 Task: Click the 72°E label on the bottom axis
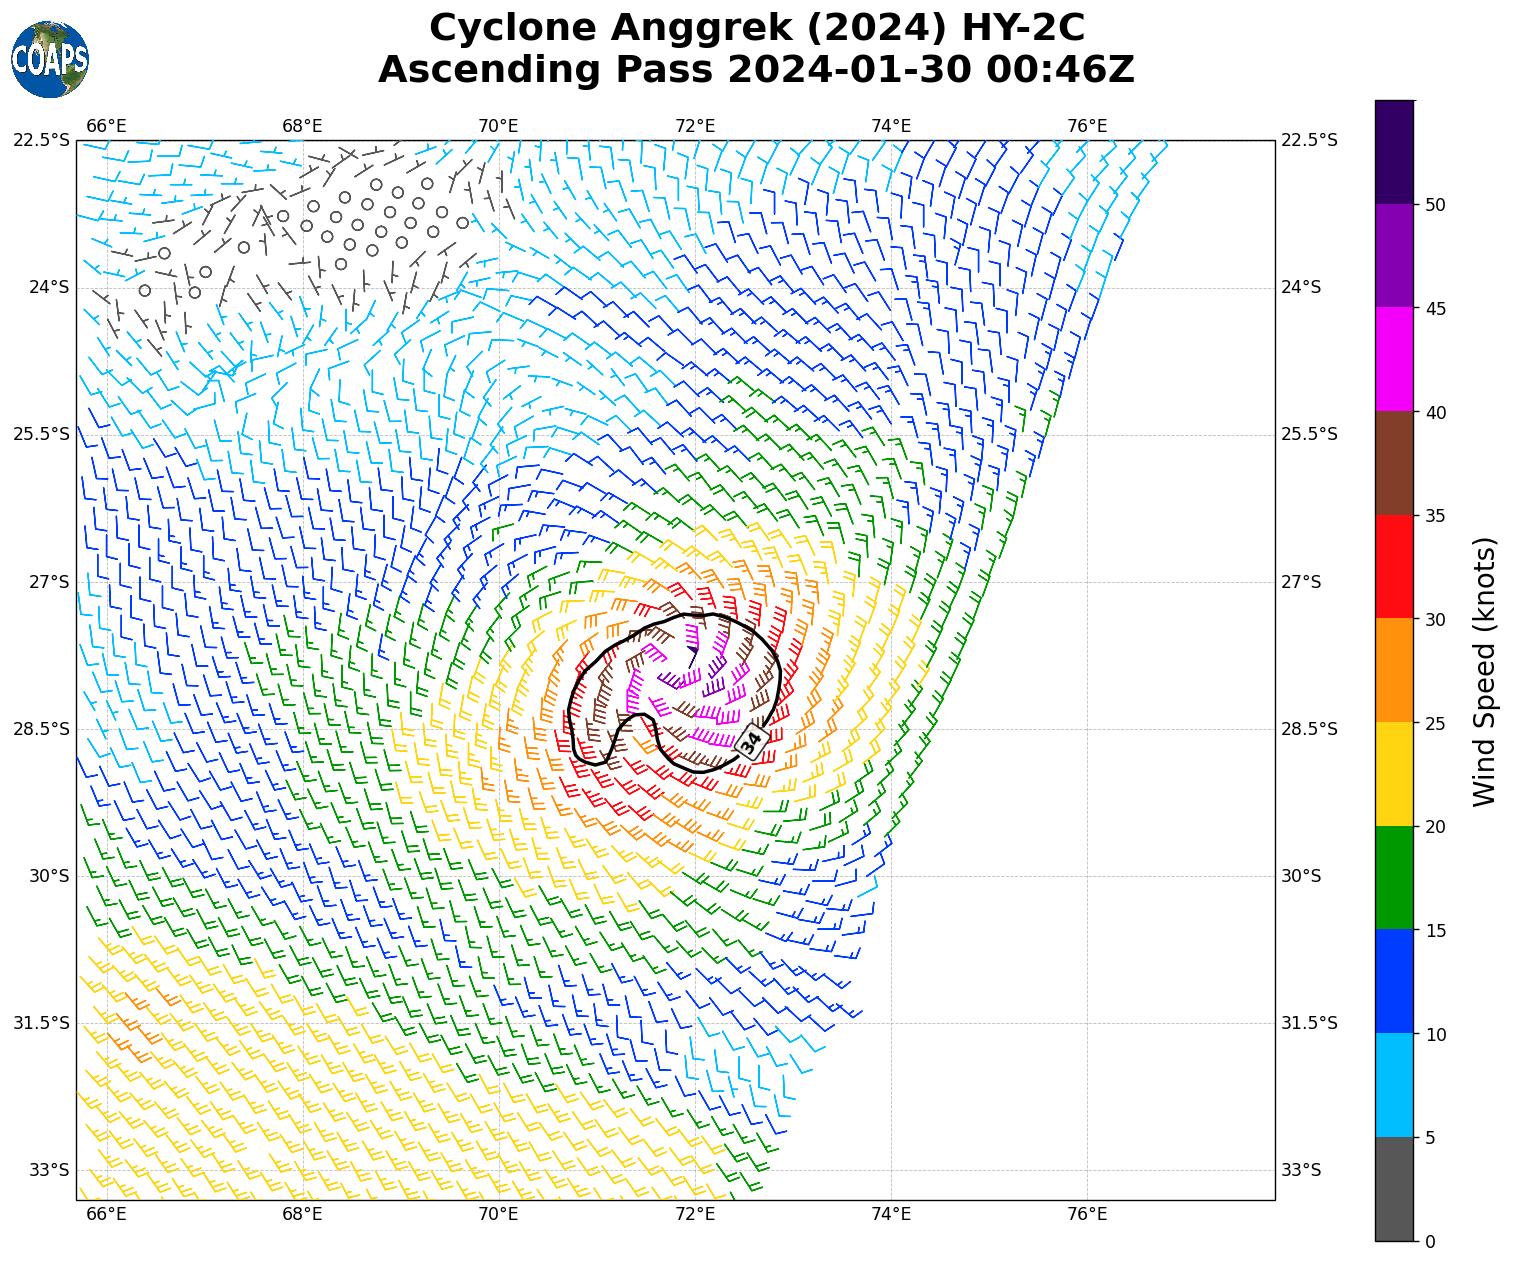[x=694, y=1214]
